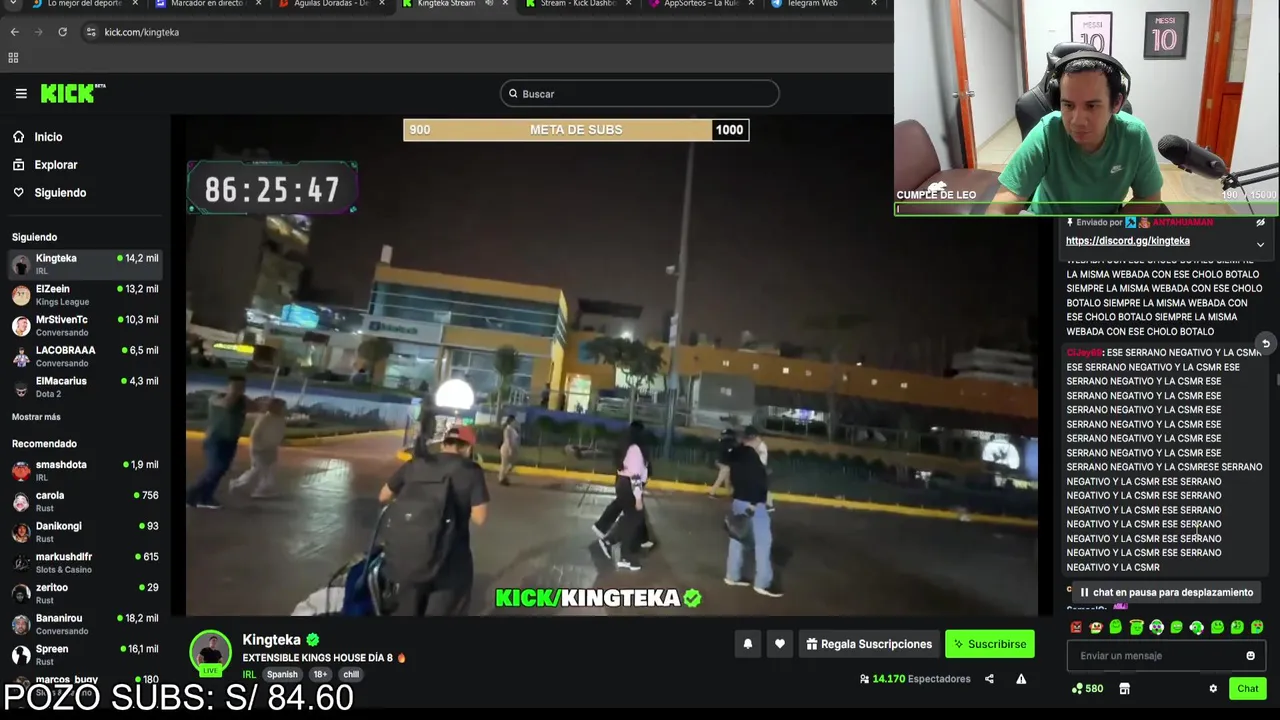1280x720 pixels.
Task: Click the 18+ tag
Action: (320, 675)
